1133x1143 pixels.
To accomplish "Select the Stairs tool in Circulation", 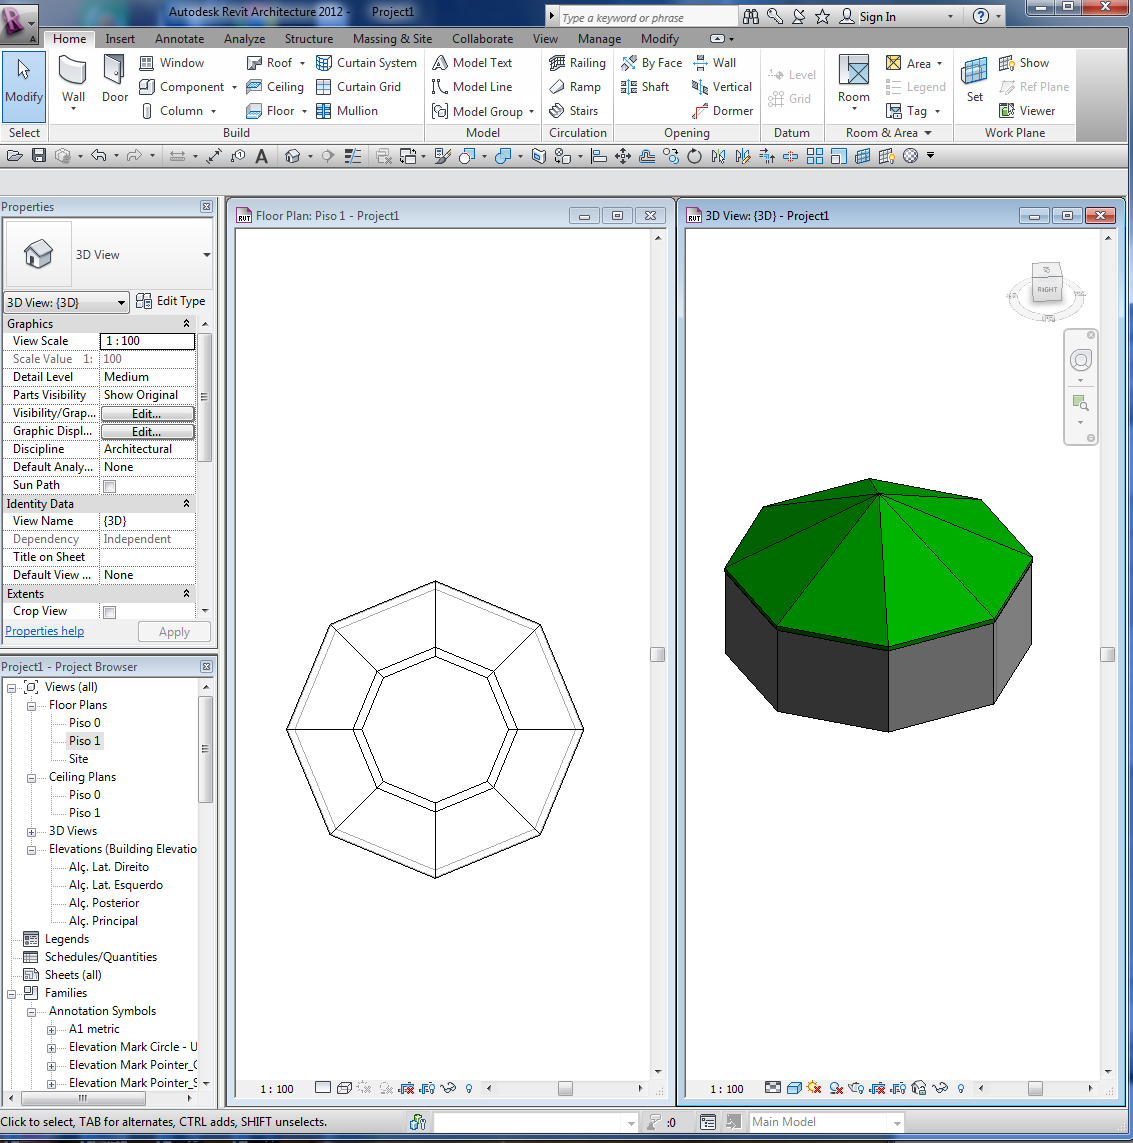I will (574, 111).
